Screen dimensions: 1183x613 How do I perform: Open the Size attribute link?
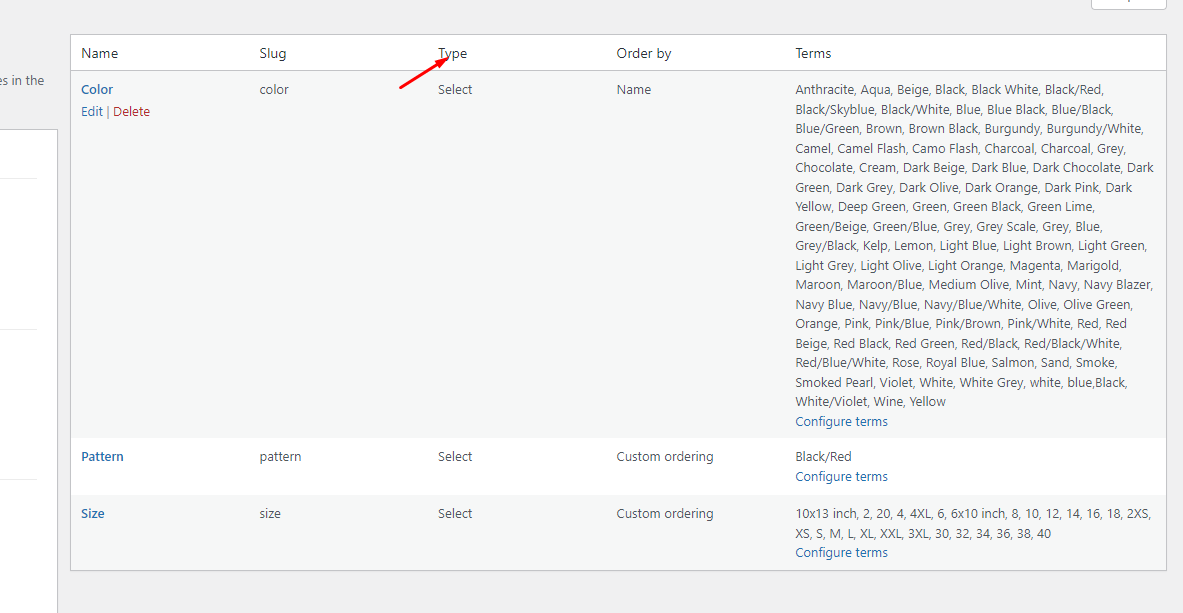tap(93, 513)
